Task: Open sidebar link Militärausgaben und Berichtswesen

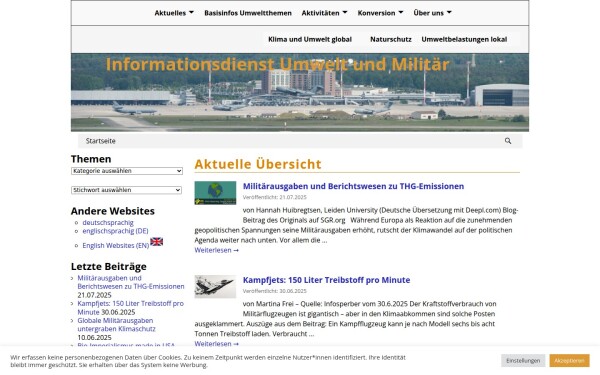Action: [x=131, y=282]
